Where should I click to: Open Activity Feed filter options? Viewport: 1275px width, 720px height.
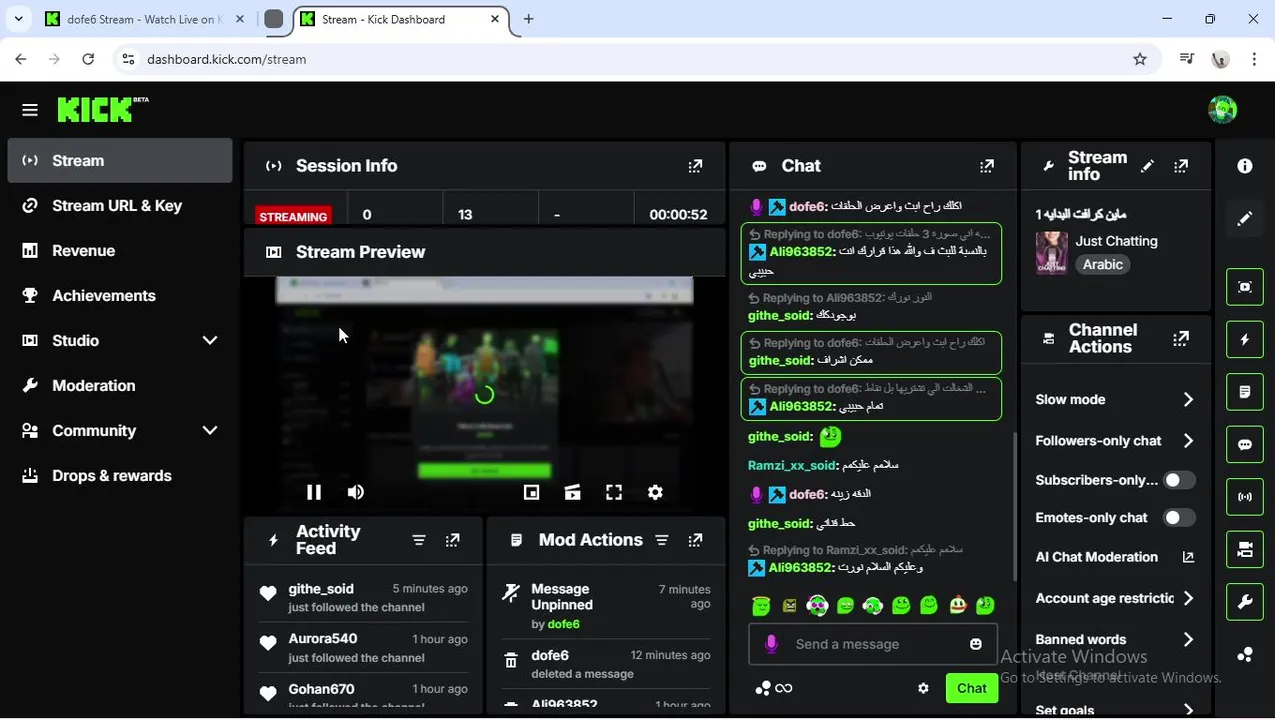419,540
